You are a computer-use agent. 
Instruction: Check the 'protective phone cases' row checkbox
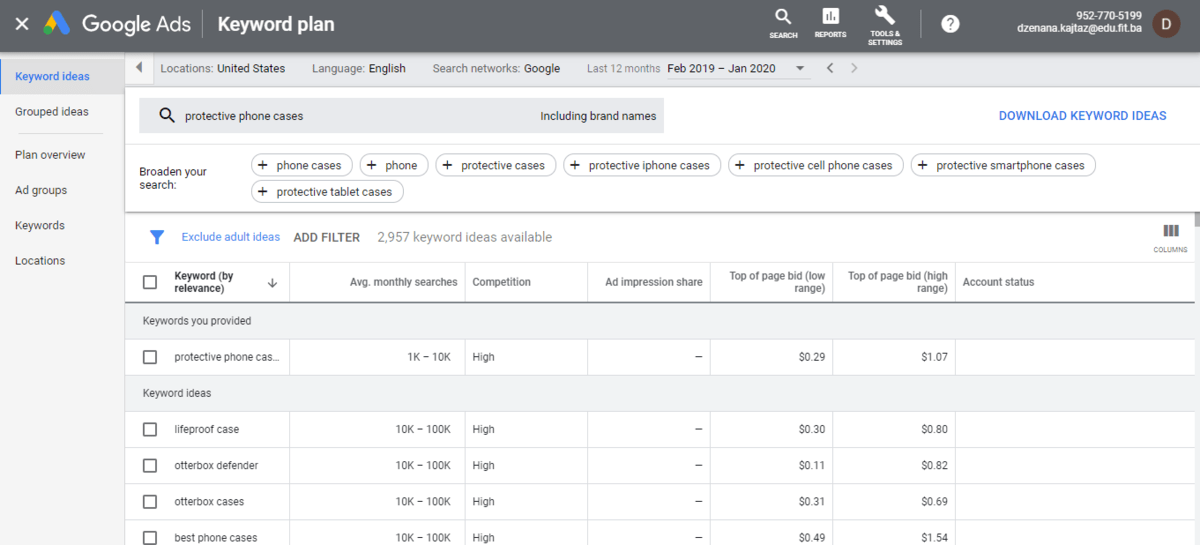pos(150,357)
